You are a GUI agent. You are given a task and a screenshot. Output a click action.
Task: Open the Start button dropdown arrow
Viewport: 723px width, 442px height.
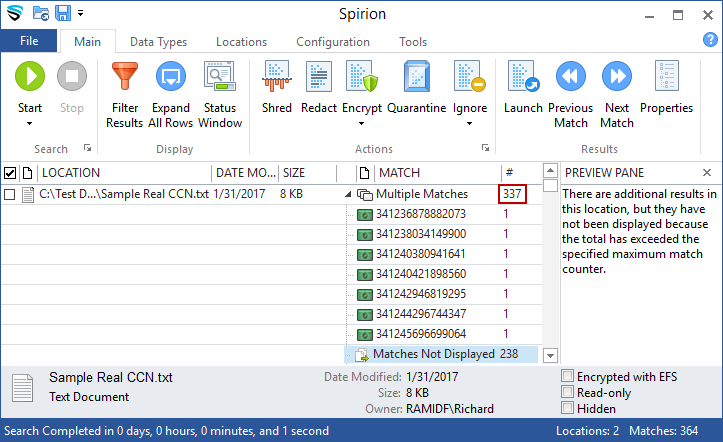pyautogui.click(x=30, y=124)
